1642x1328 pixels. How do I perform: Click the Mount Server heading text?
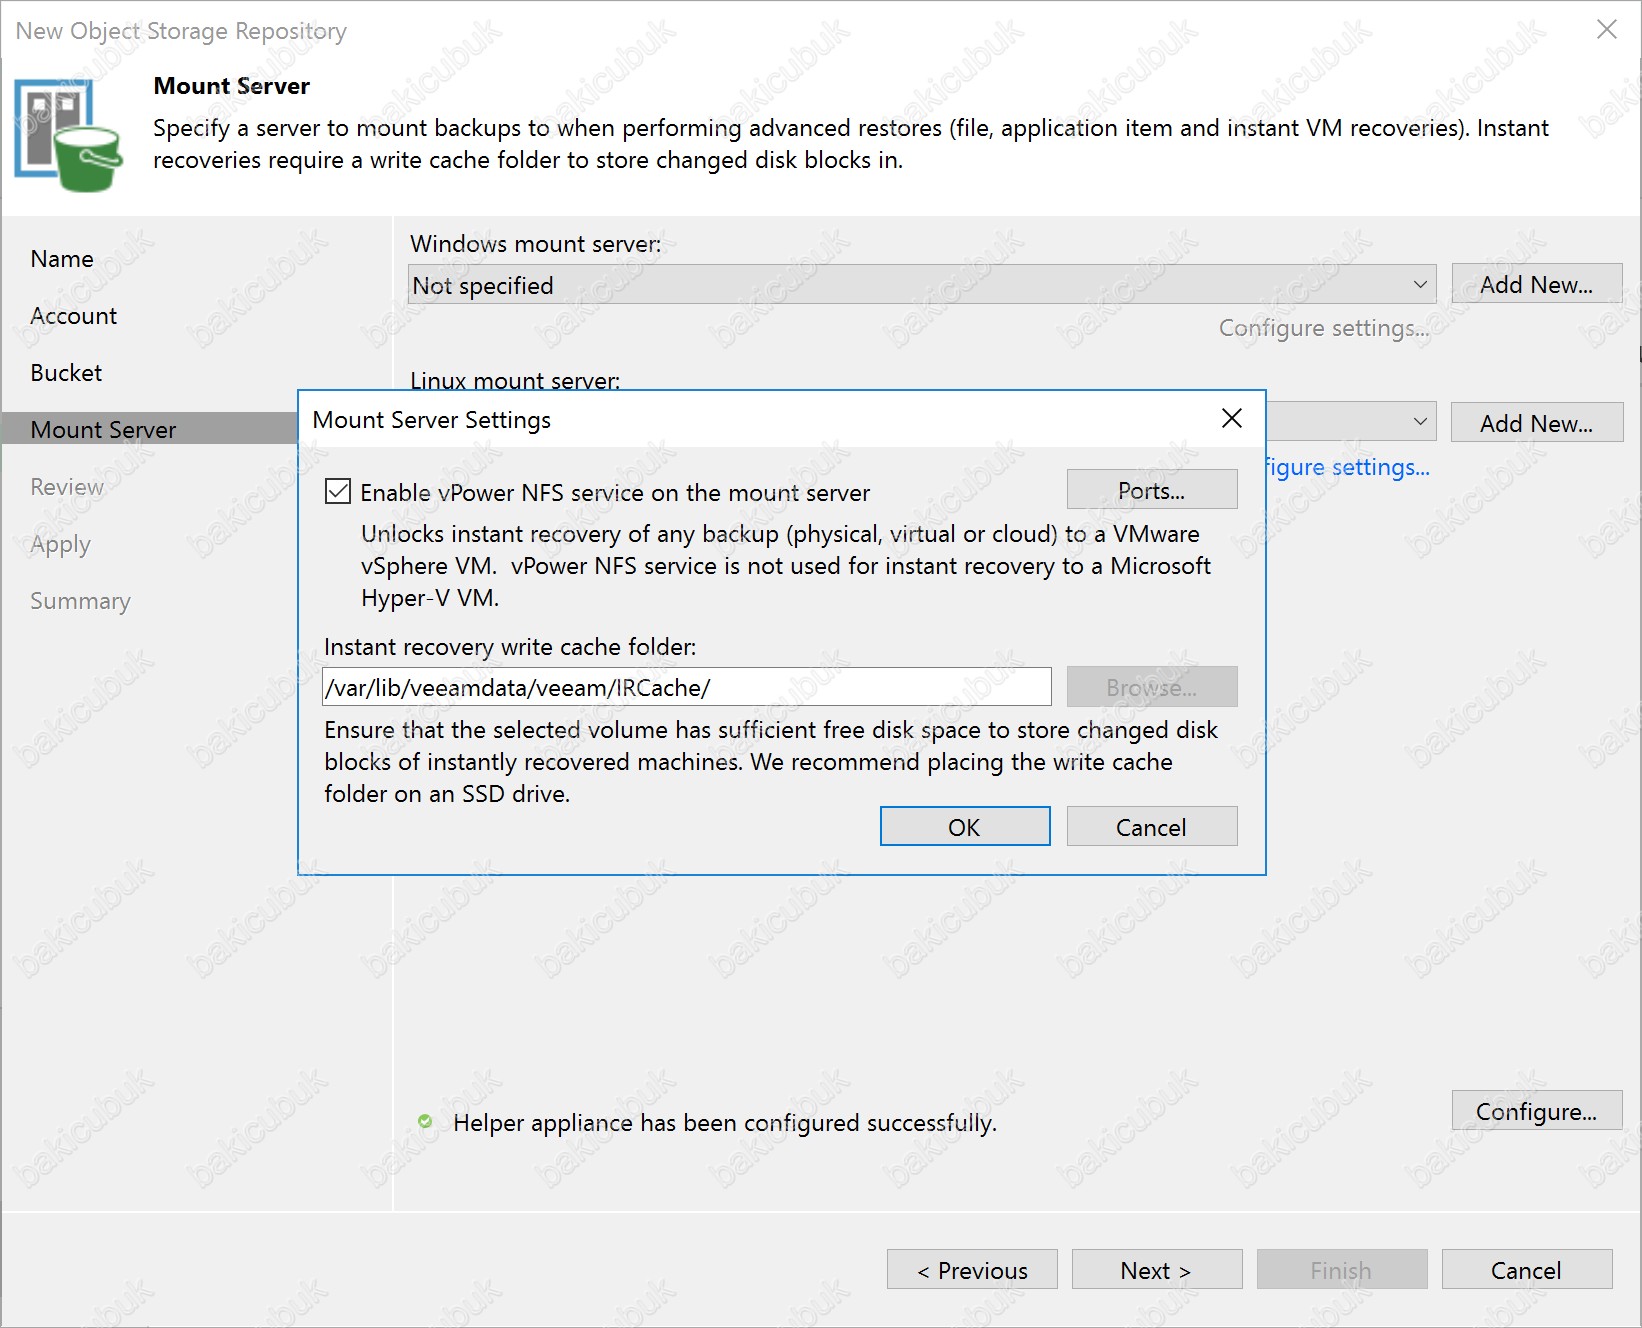232,86
